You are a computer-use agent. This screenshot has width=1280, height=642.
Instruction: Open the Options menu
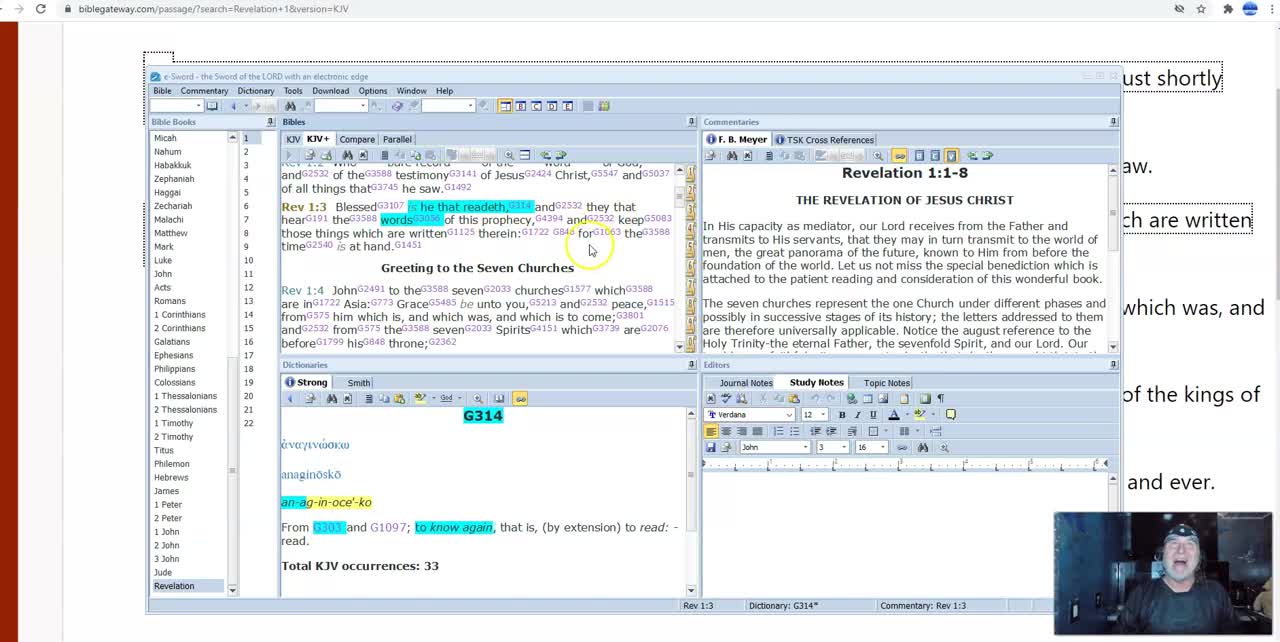coord(373,91)
